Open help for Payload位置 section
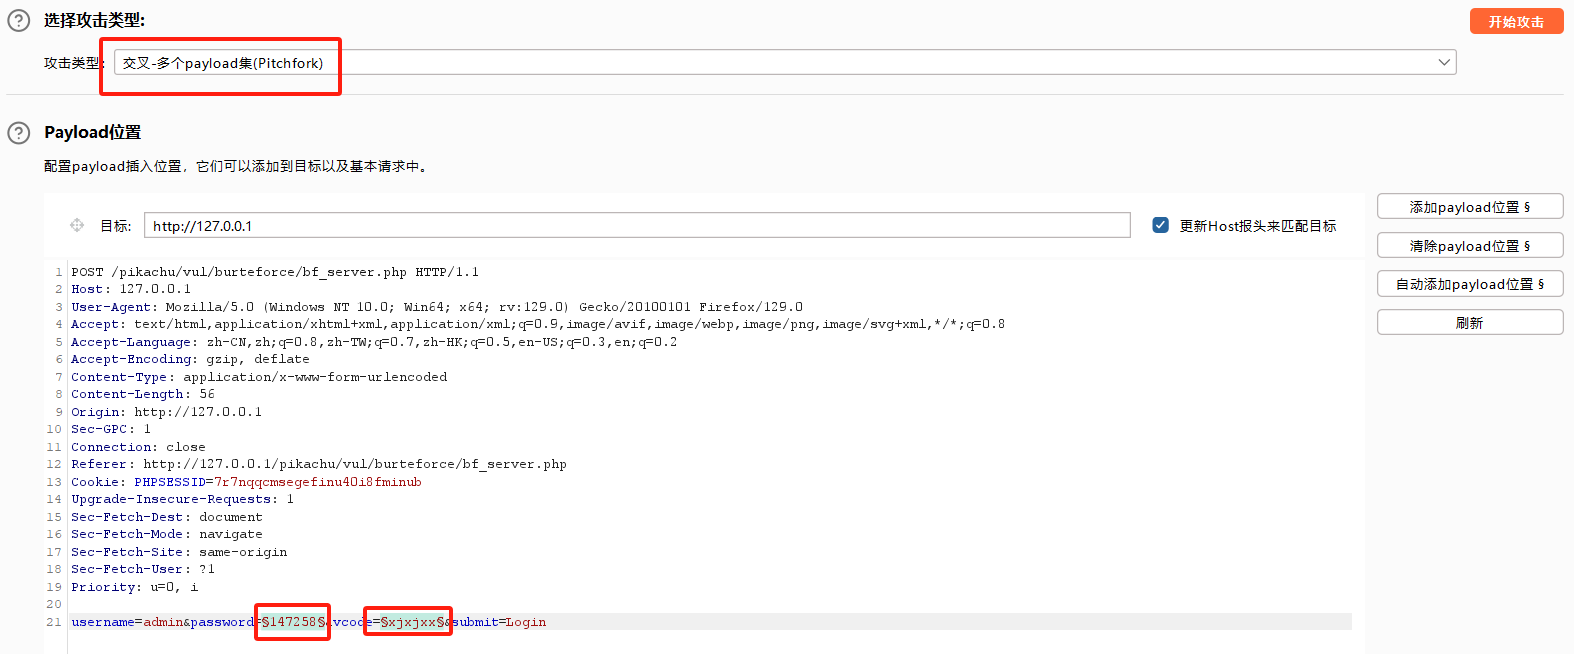 (x=19, y=133)
